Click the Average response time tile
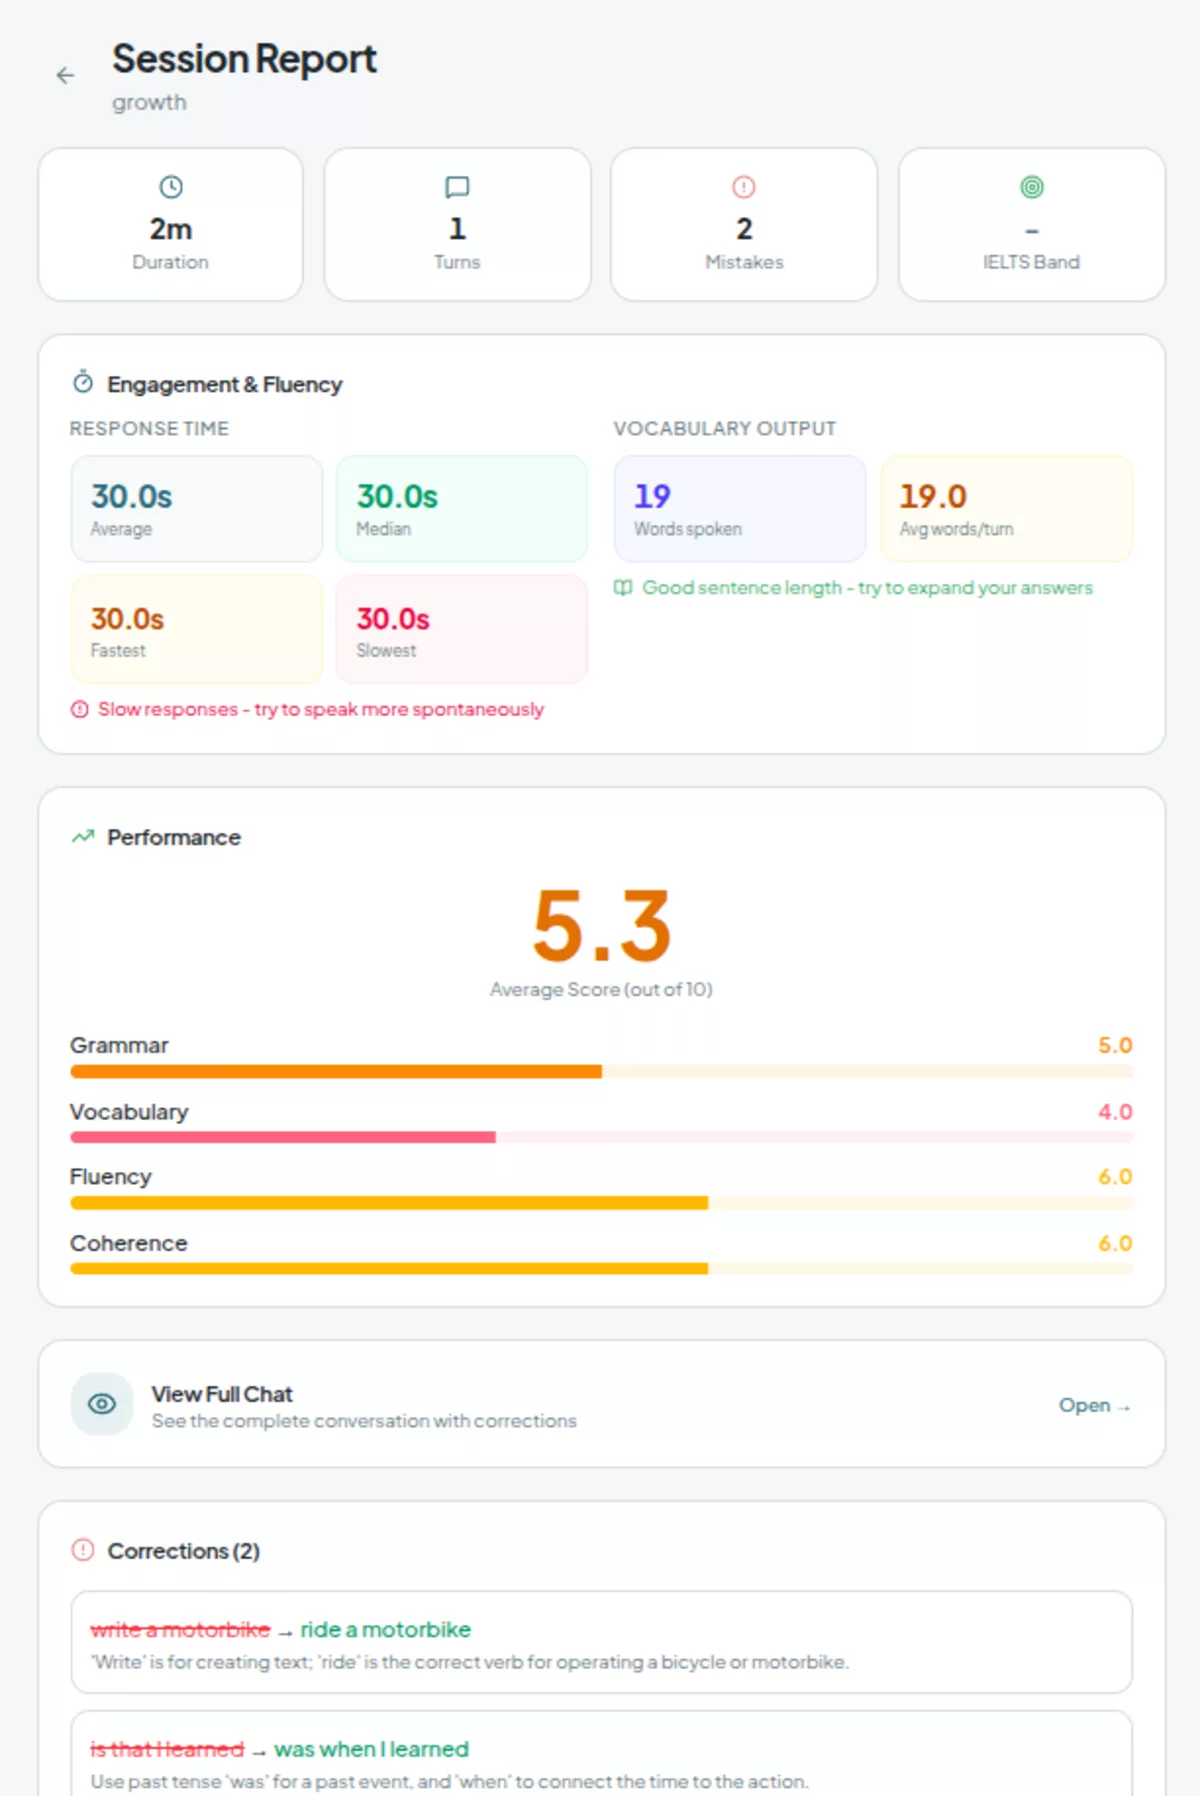This screenshot has width=1200, height=1796. [x=197, y=509]
